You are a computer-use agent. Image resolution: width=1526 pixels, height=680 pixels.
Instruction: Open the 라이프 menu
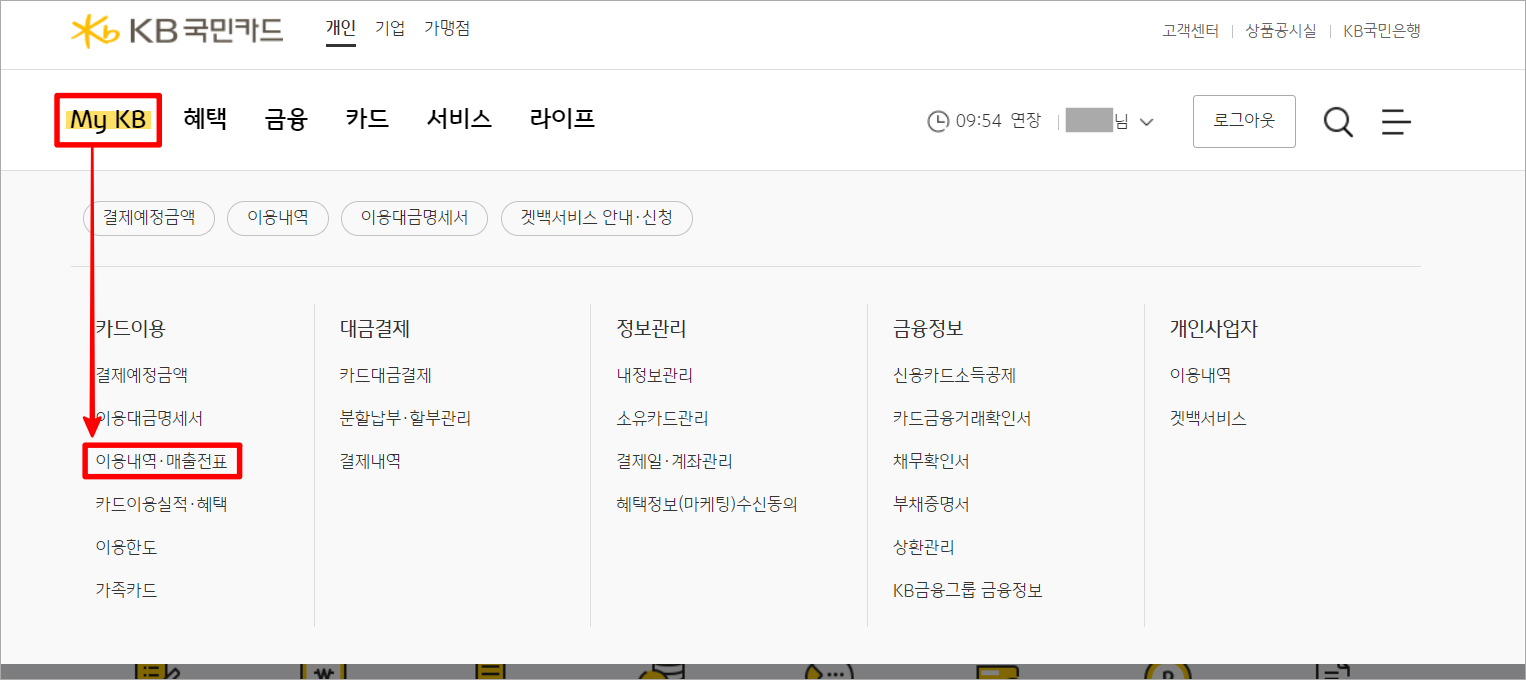561,118
